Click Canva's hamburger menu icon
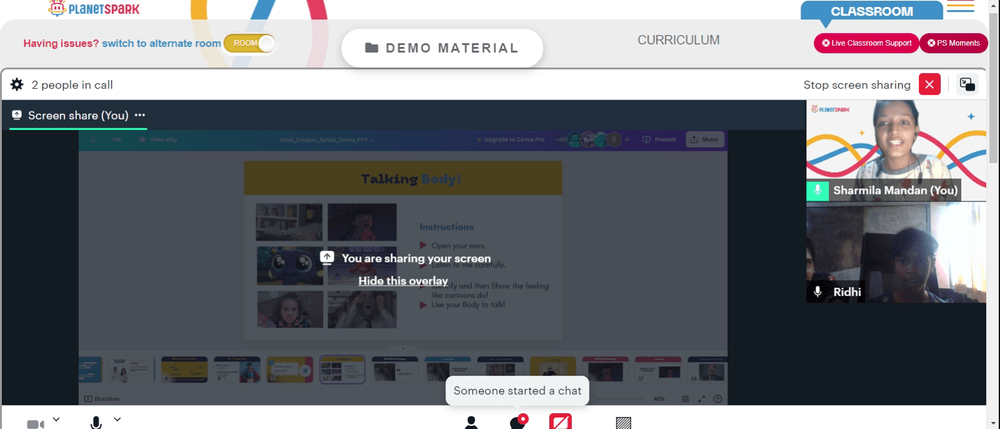The height and width of the screenshot is (429, 1000). coord(93,139)
